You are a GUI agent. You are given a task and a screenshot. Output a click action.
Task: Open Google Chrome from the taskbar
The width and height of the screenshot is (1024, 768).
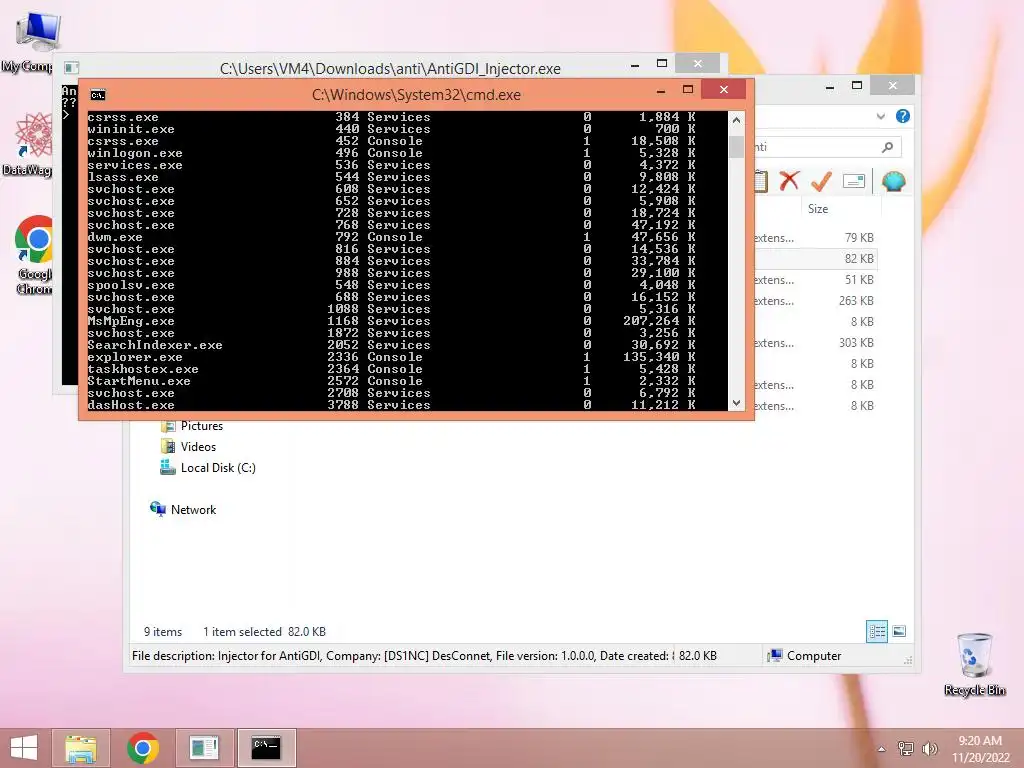tap(143, 748)
